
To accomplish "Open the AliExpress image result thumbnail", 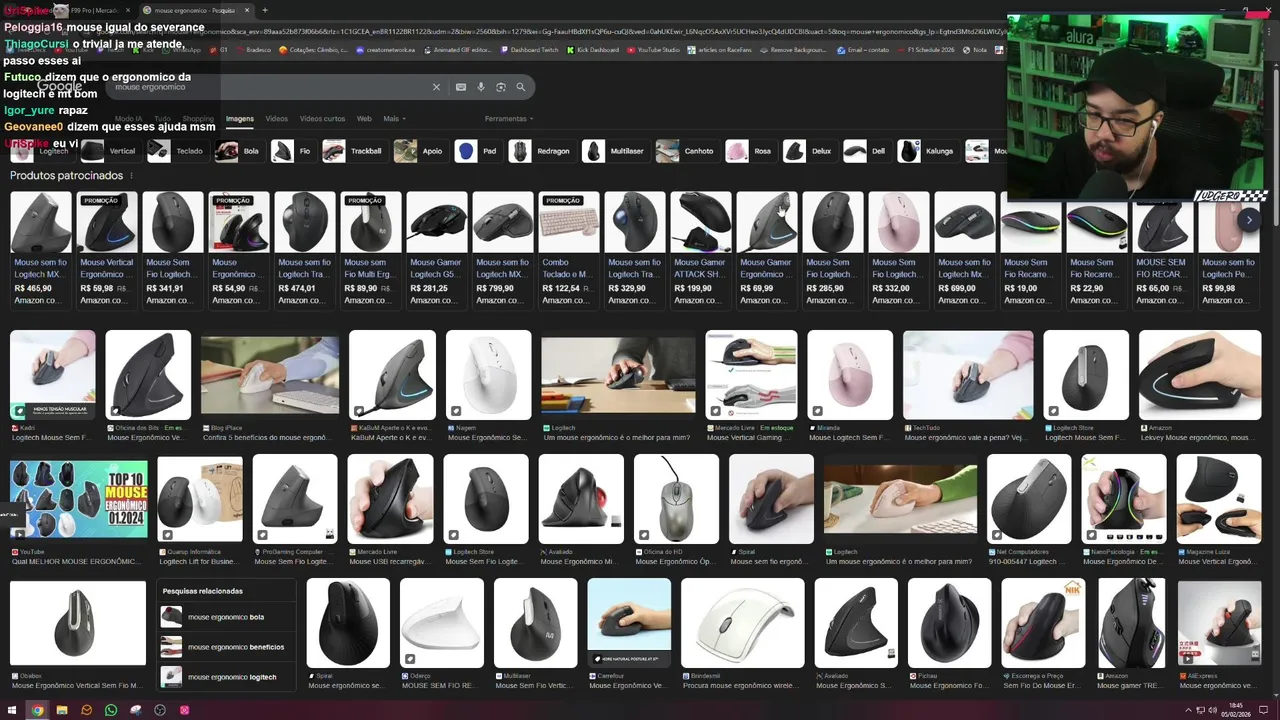I will click(x=1219, y=623).
